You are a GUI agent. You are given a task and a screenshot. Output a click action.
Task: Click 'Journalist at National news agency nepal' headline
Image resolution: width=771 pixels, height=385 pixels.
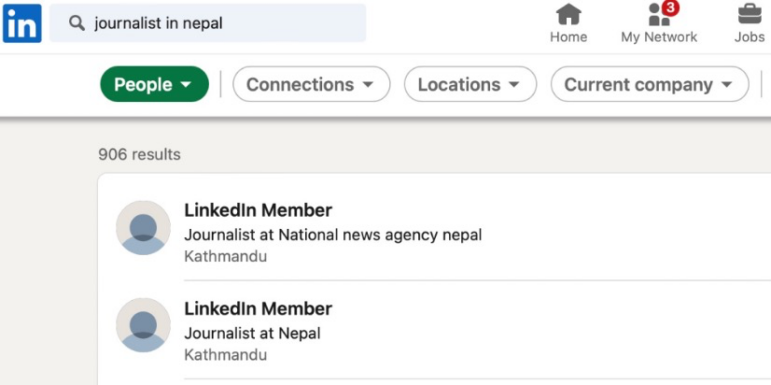pyautogui.click(x=333, y=235)
